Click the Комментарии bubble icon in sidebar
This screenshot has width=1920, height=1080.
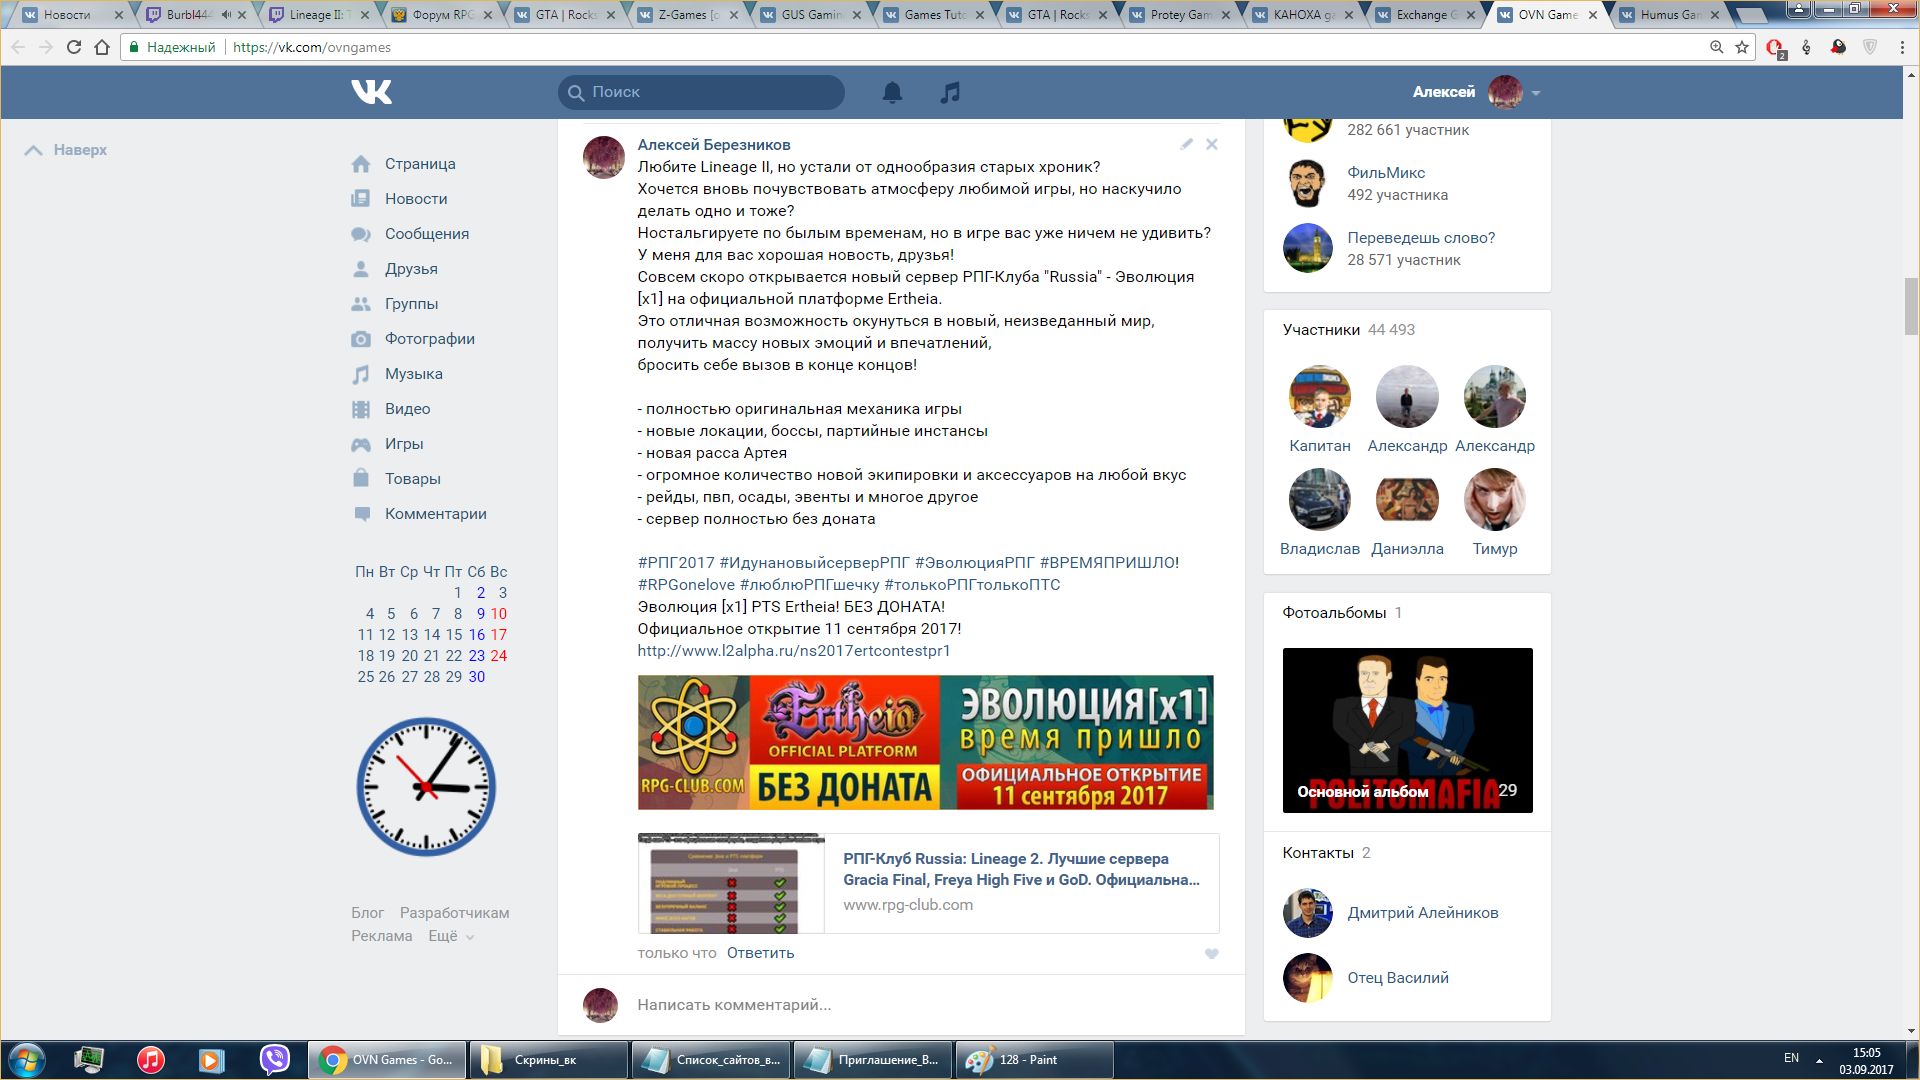361,514
